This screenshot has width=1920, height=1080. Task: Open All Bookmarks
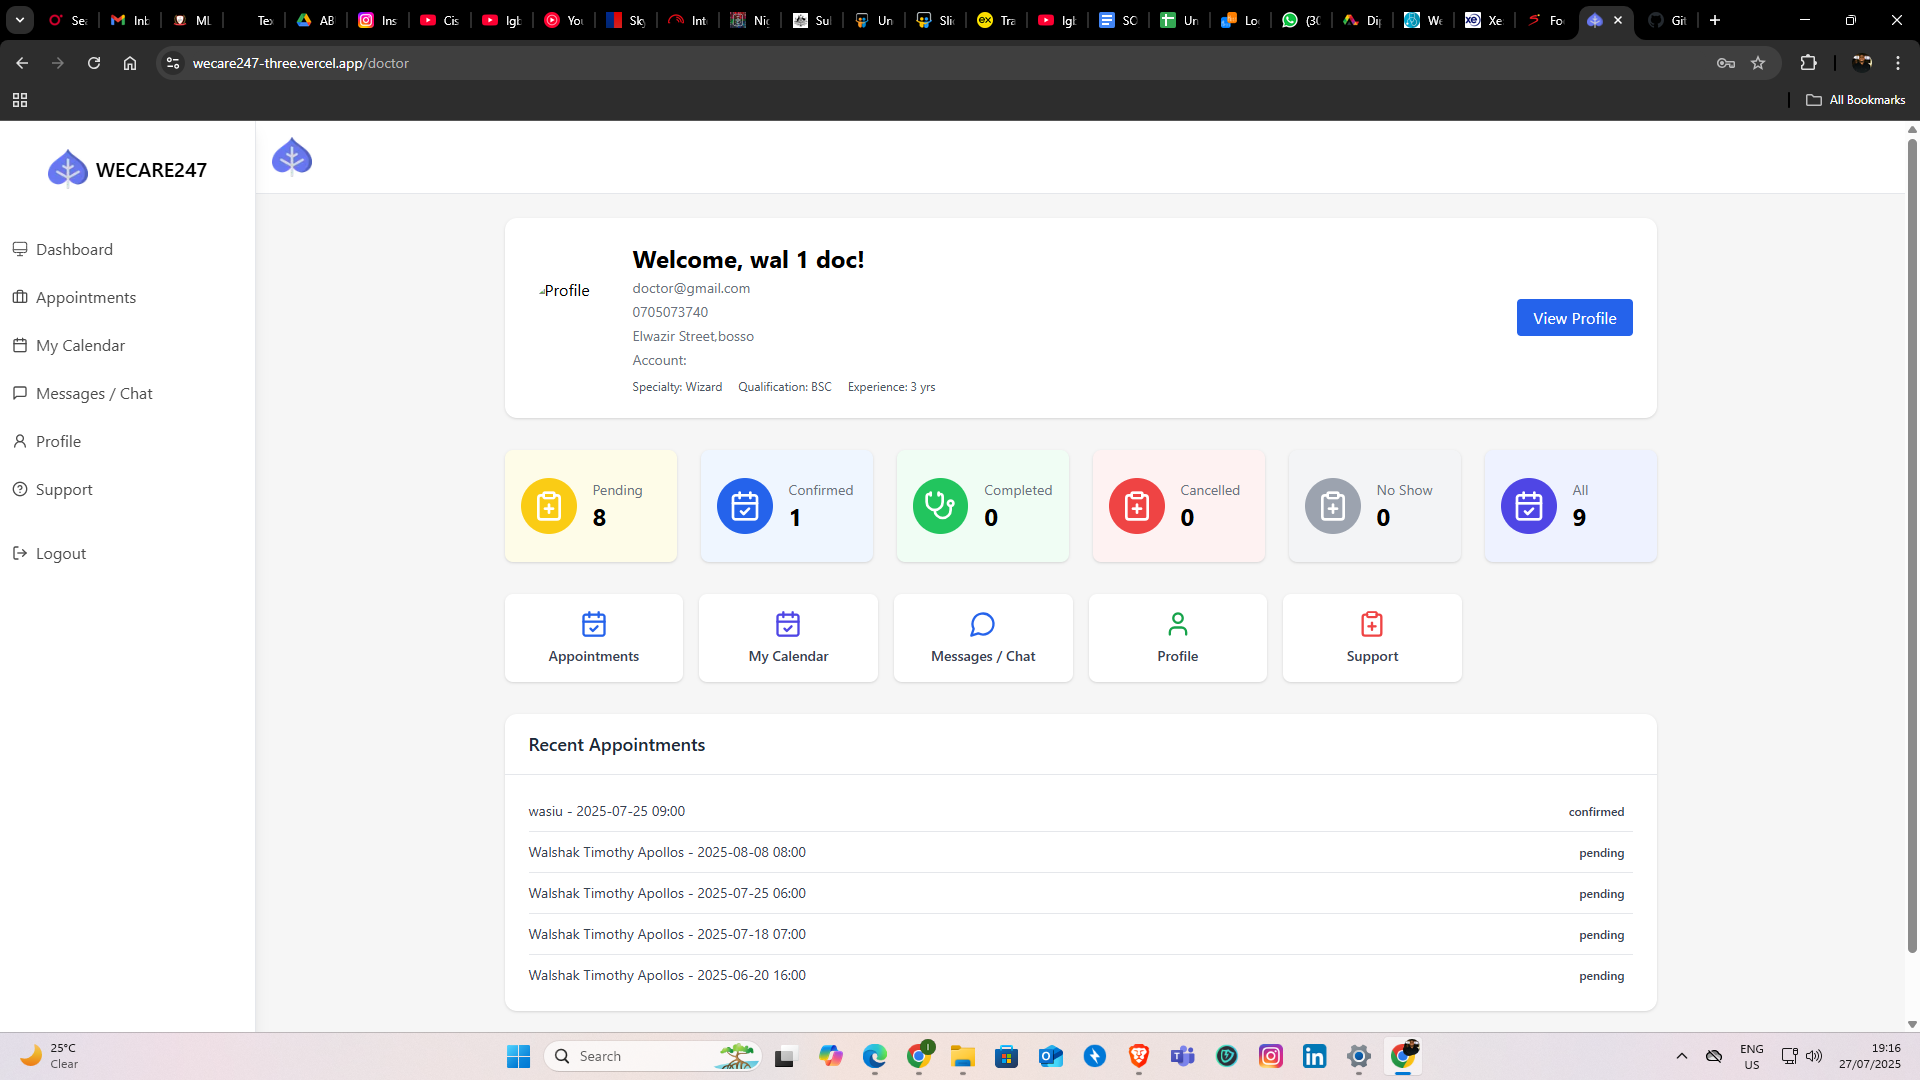coord(1855,99)
